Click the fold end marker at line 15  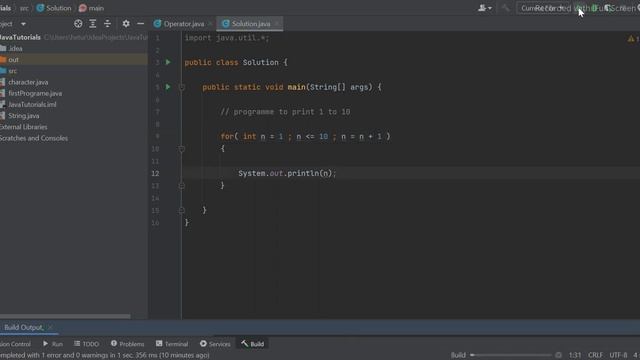(182, 211)
